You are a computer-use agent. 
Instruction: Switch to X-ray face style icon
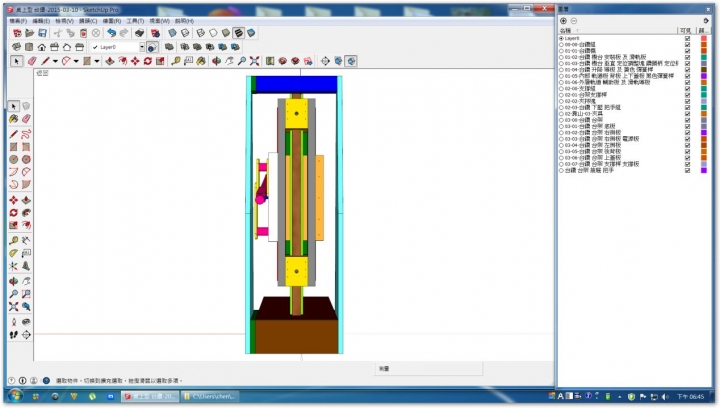(x=172, y=33)
